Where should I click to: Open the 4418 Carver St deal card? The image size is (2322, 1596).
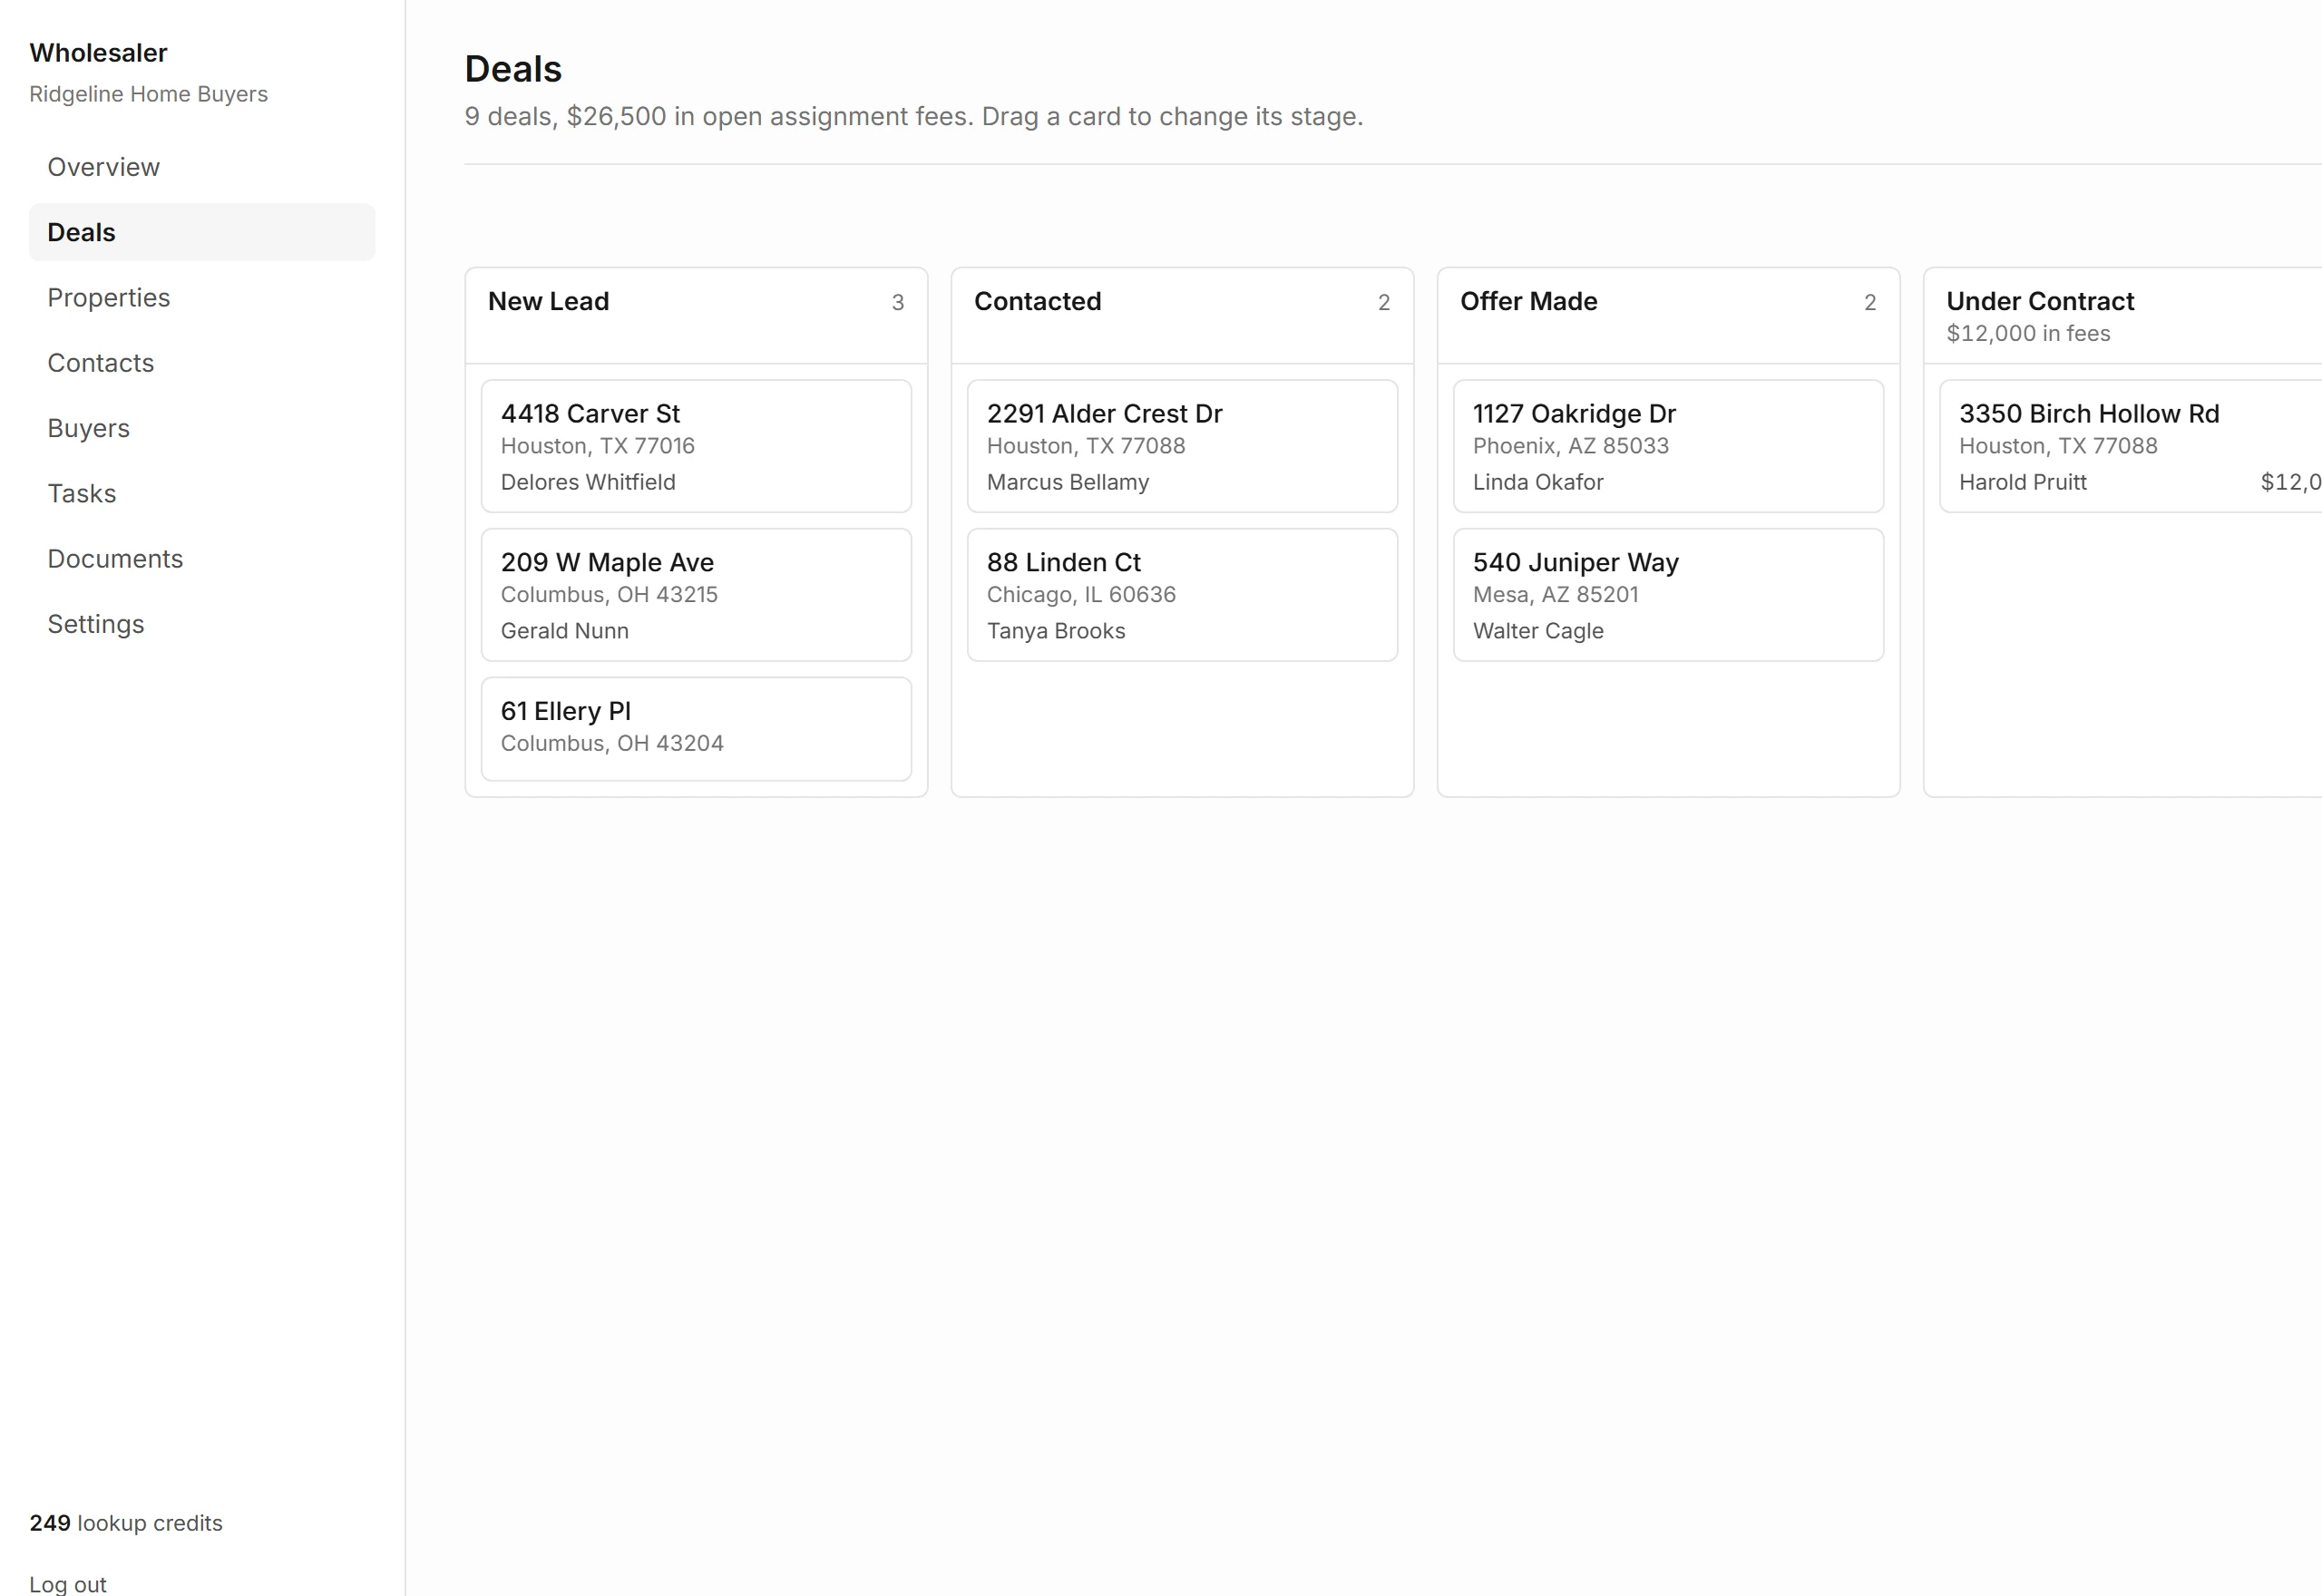(696, 446)
